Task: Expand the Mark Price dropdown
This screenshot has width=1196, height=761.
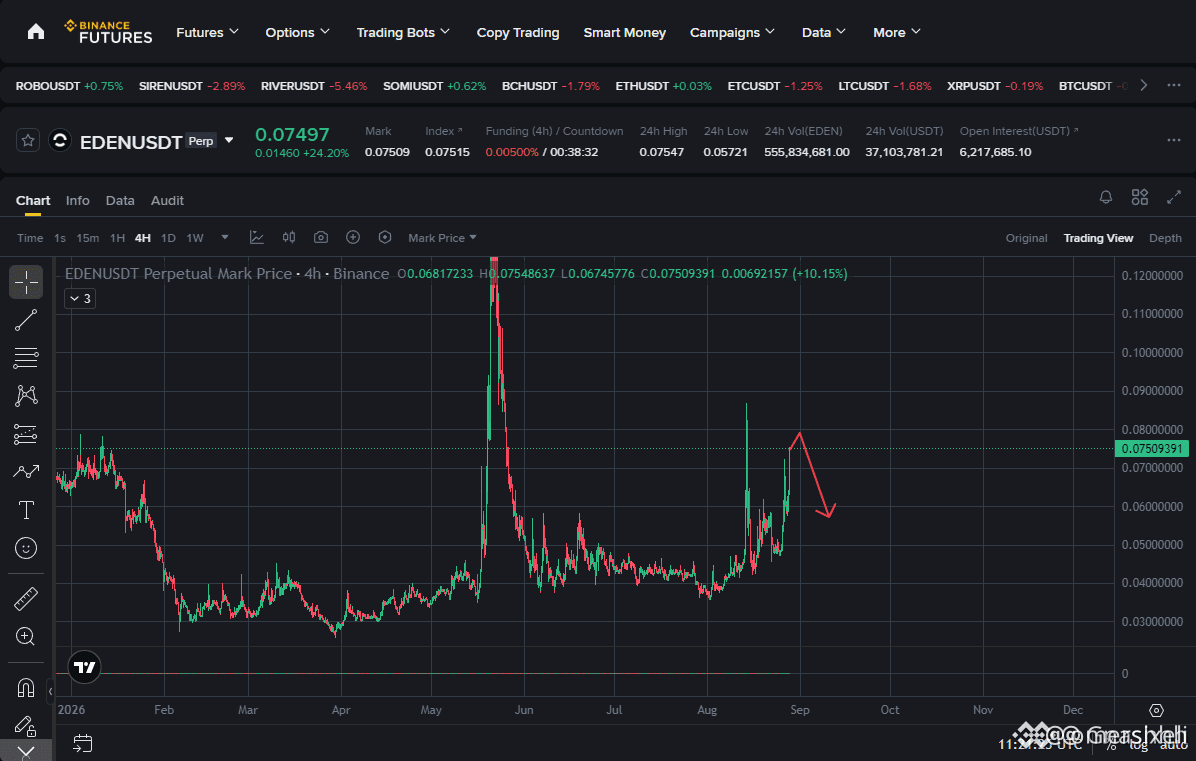Action: point(442,238)
